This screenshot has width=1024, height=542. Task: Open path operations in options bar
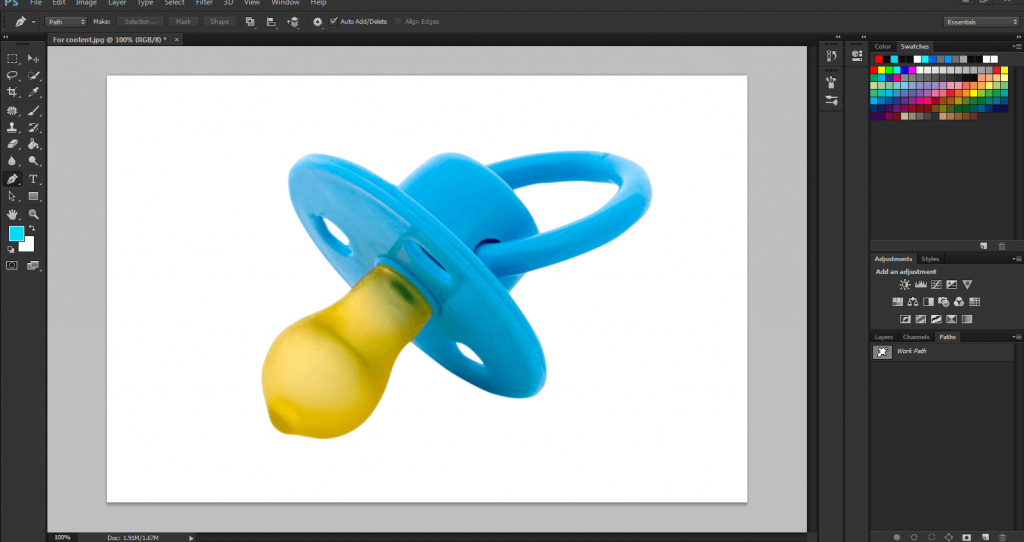pyautogui.click(x=250, y=22)
